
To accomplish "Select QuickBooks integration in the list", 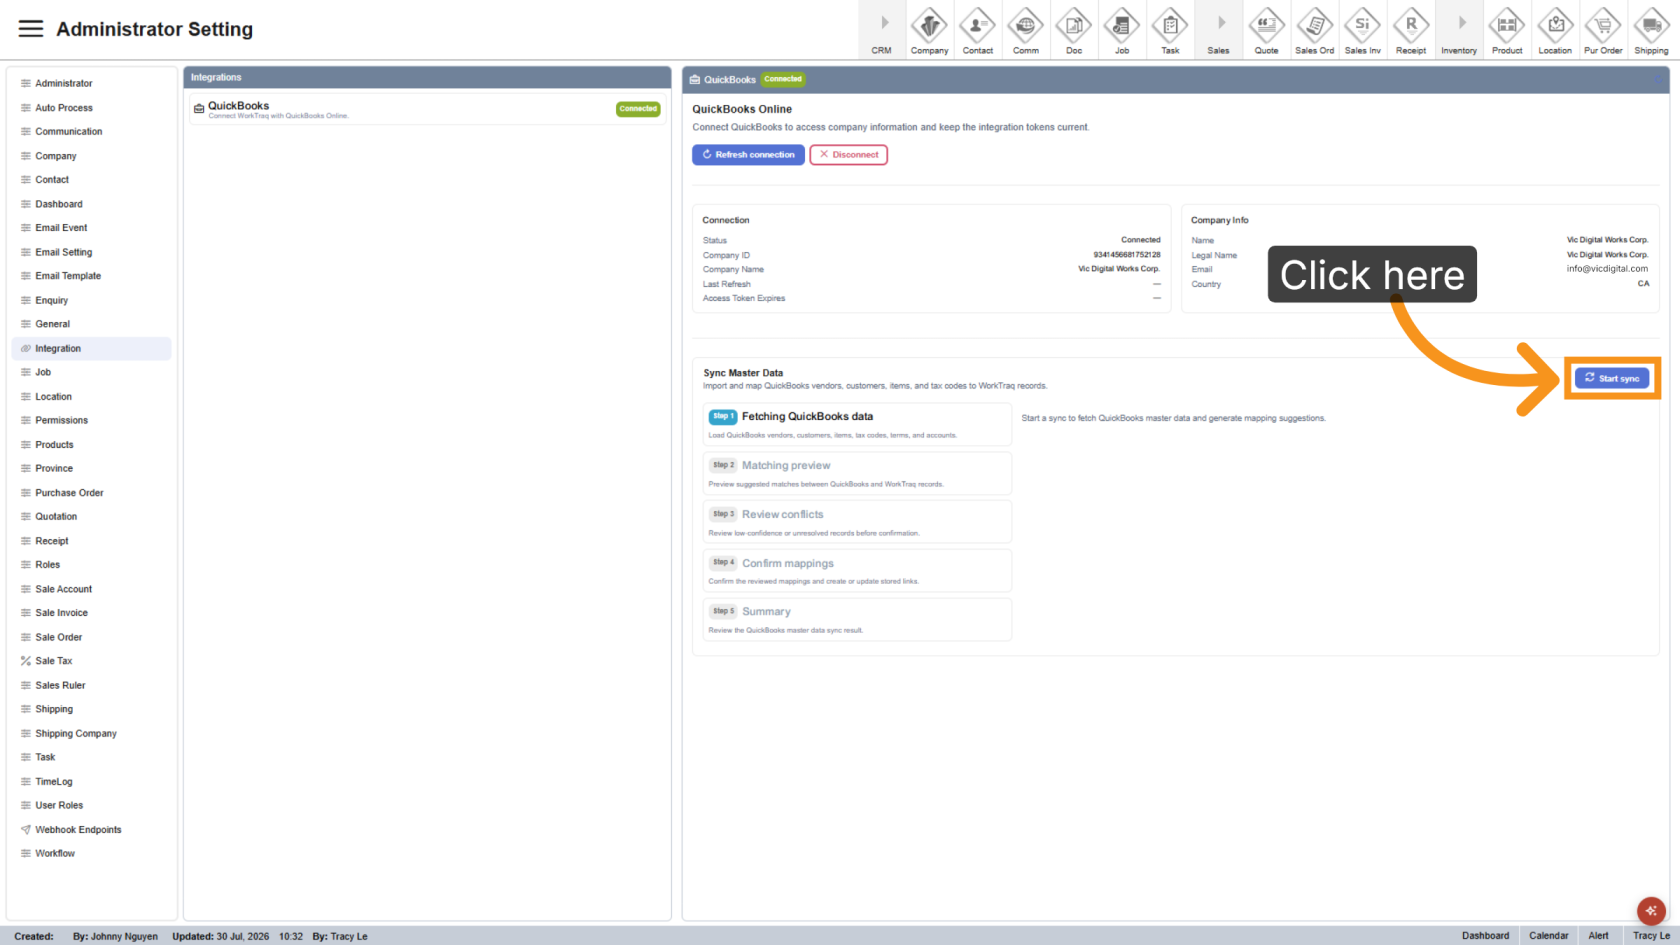I will (427, 109).
